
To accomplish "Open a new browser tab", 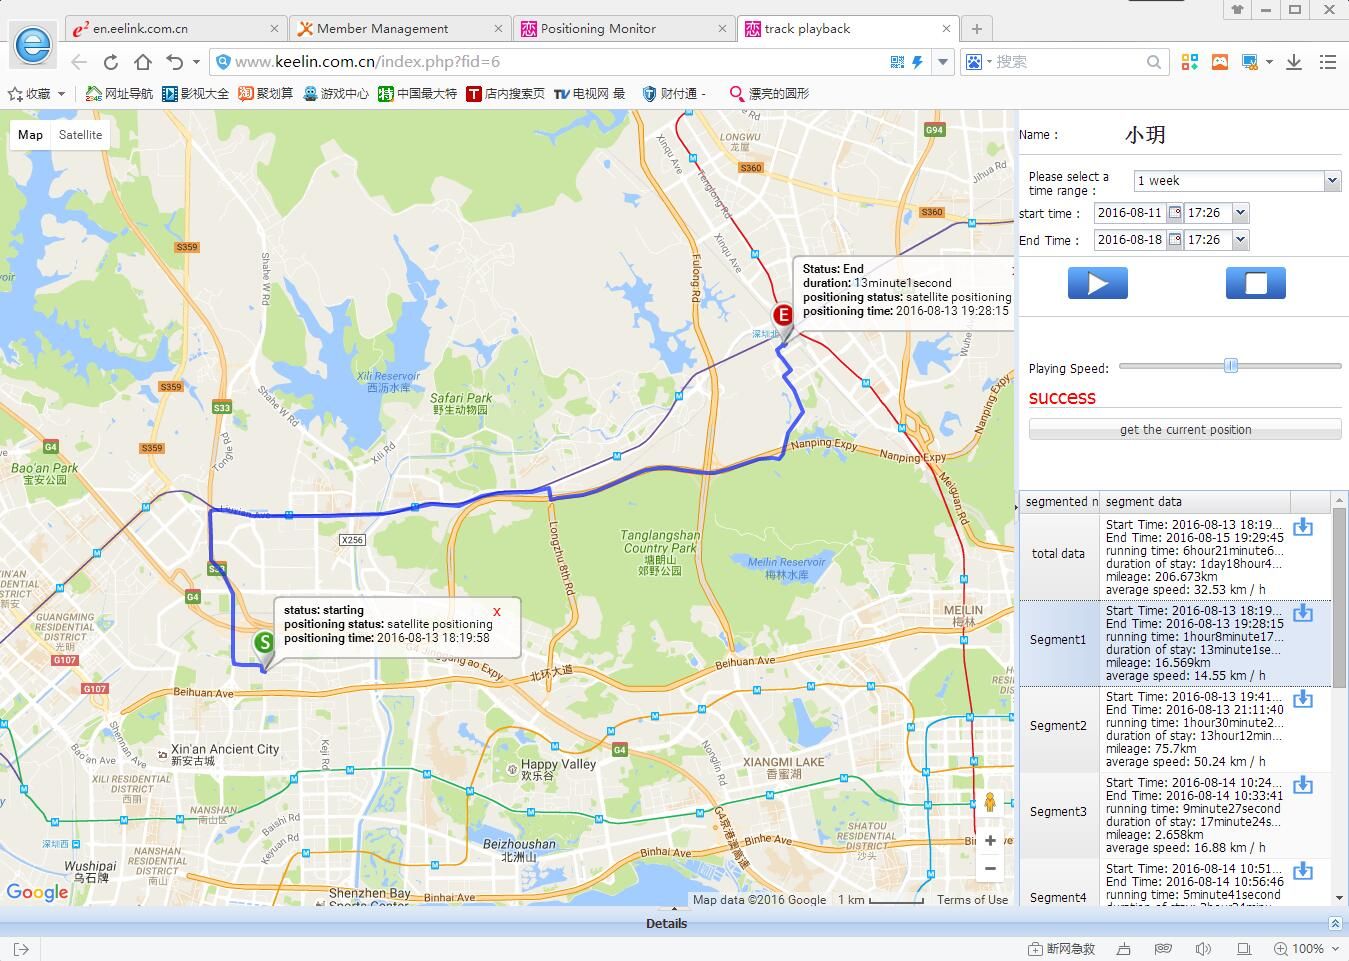I will [977, 29].
